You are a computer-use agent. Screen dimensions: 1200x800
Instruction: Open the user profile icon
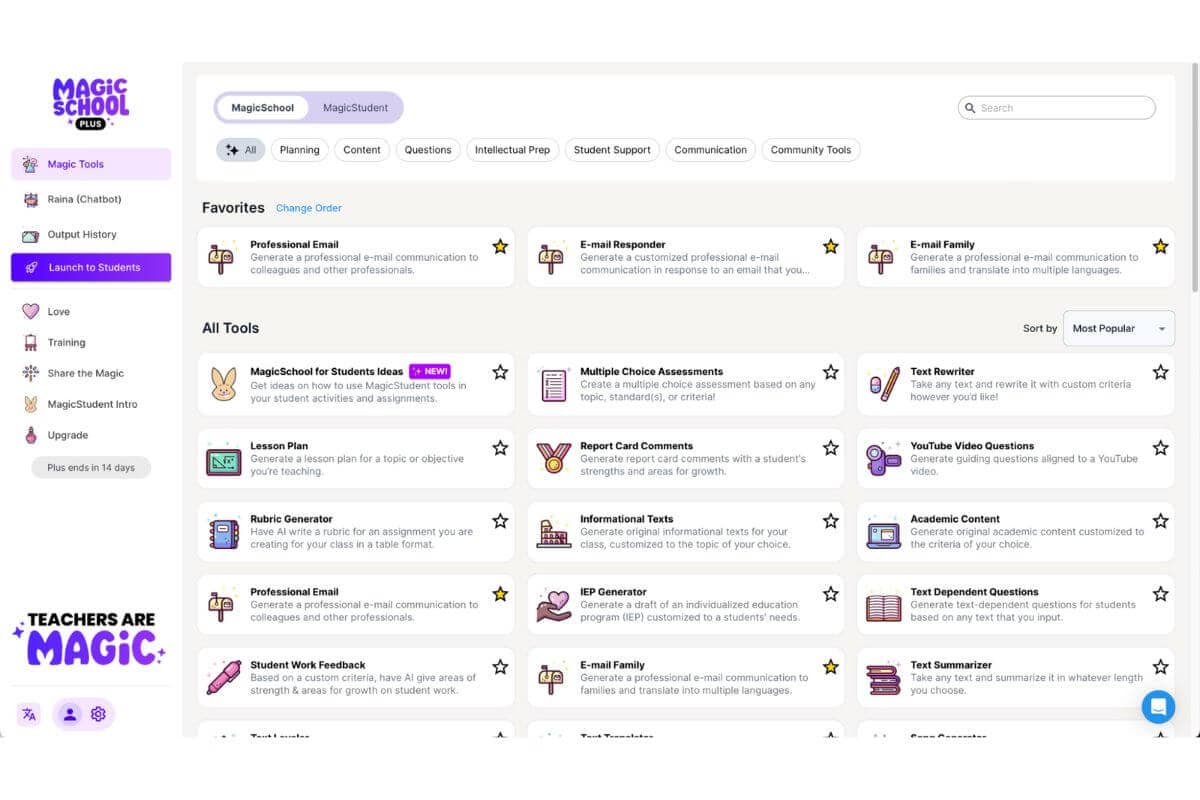point(69,714)
